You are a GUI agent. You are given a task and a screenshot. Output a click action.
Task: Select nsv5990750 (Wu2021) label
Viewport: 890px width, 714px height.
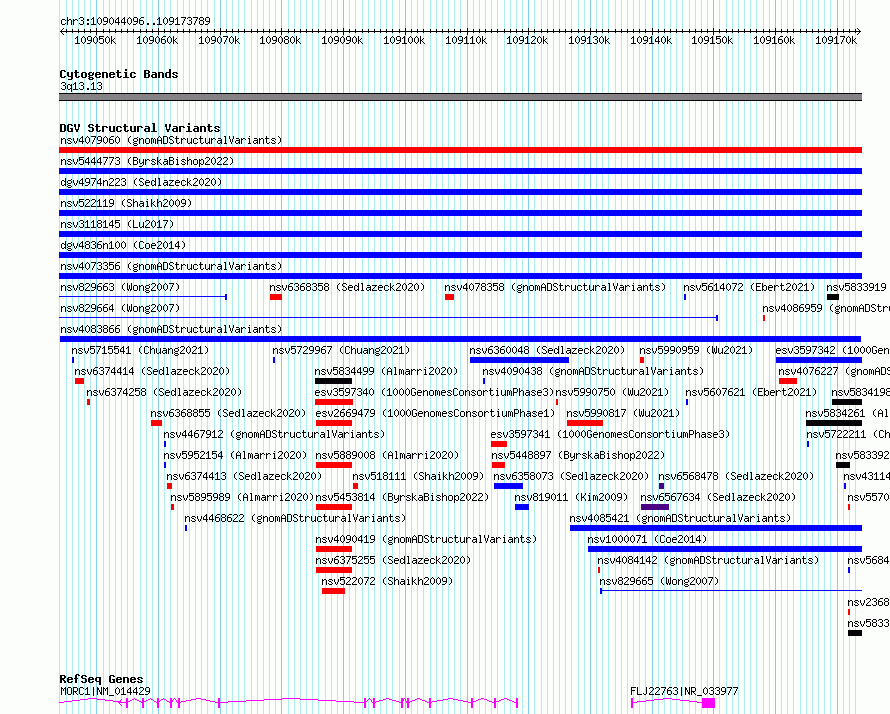(612, 392)
